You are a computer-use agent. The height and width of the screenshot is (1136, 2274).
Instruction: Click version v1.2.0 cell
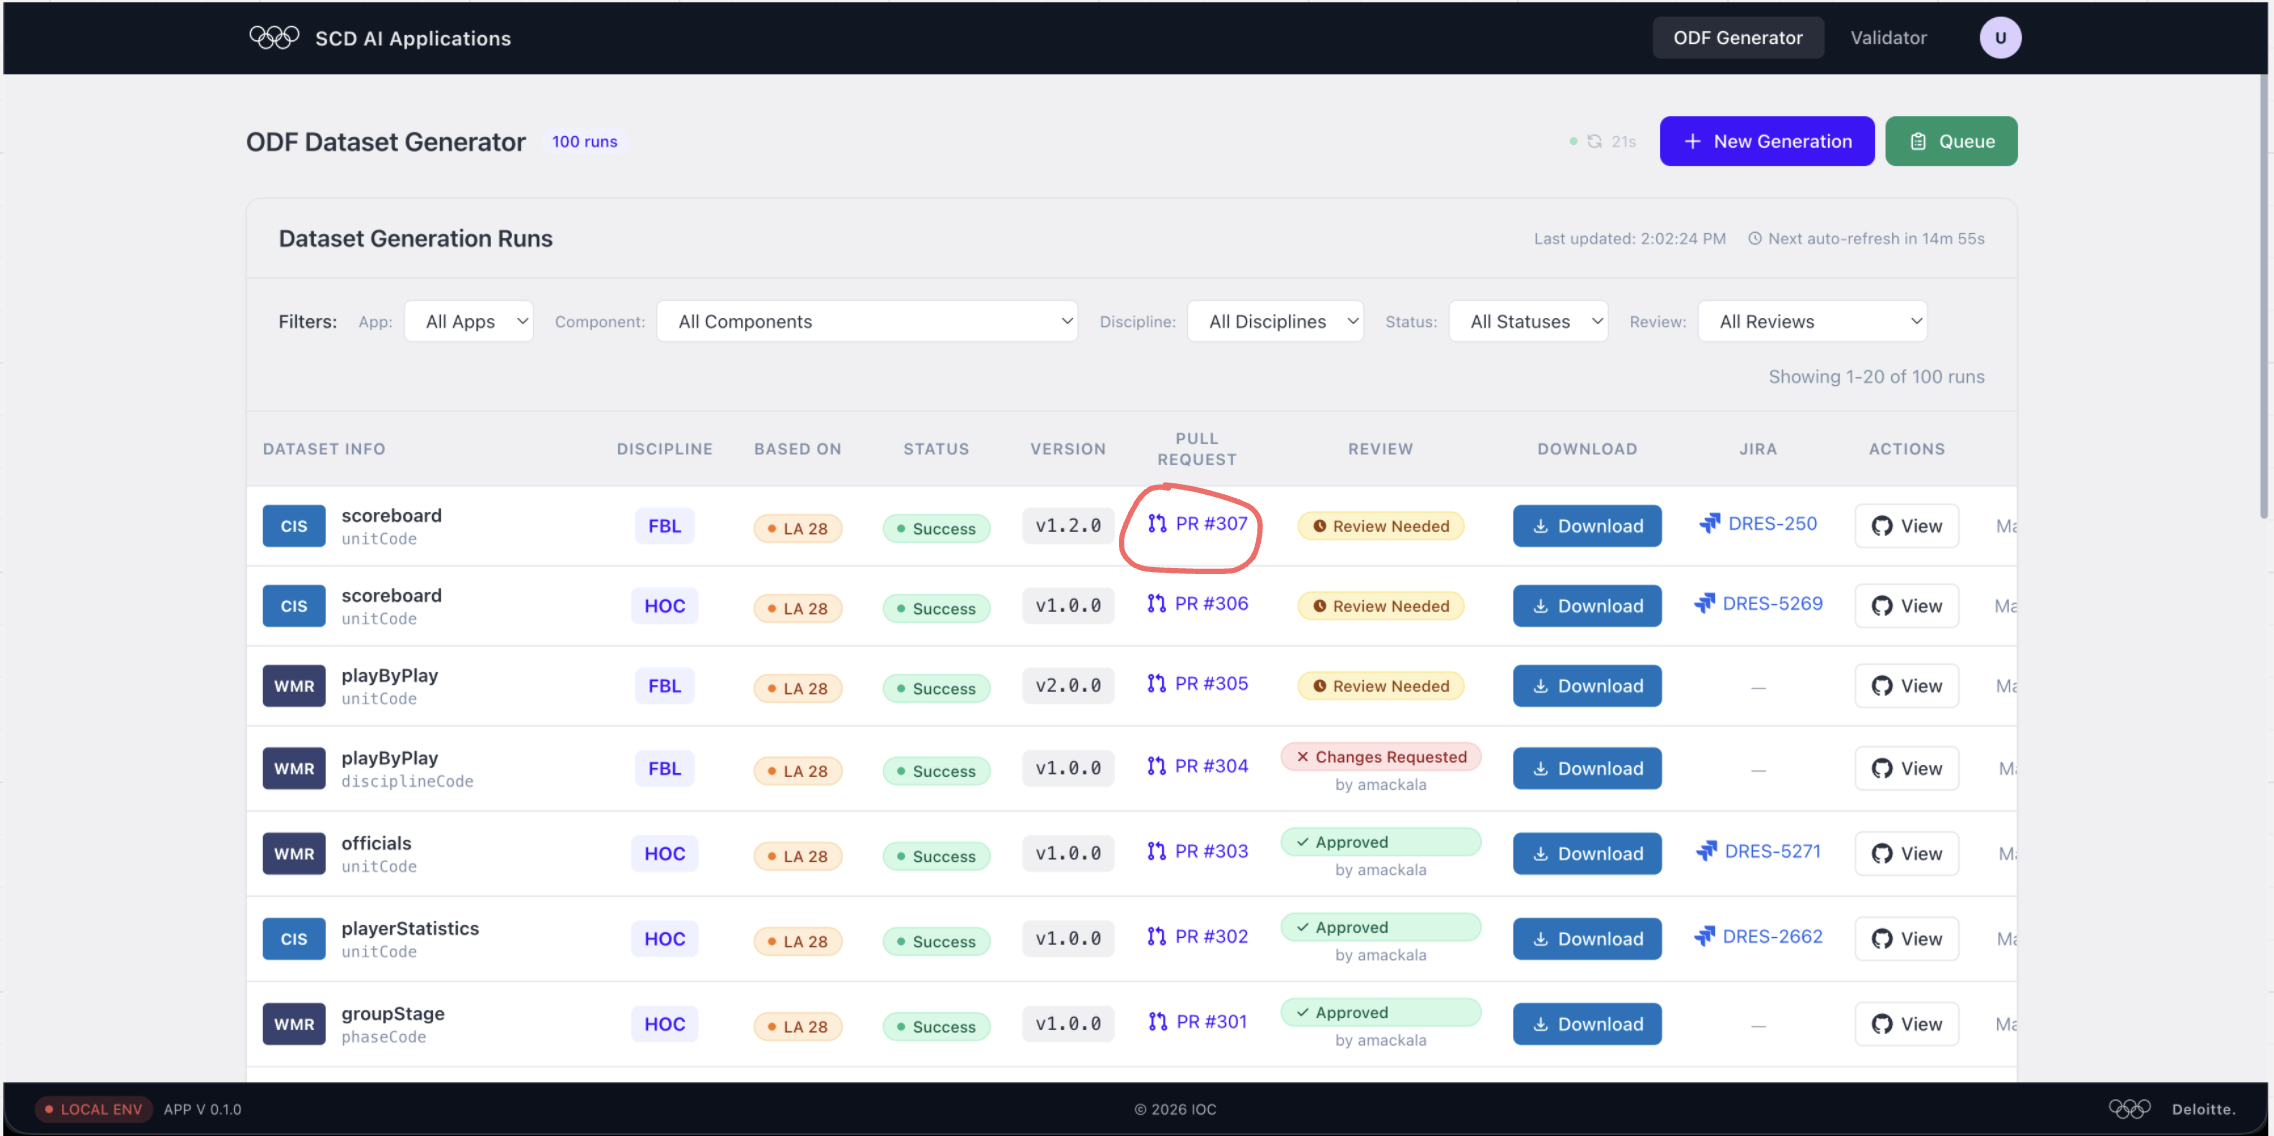point(1068,526)
